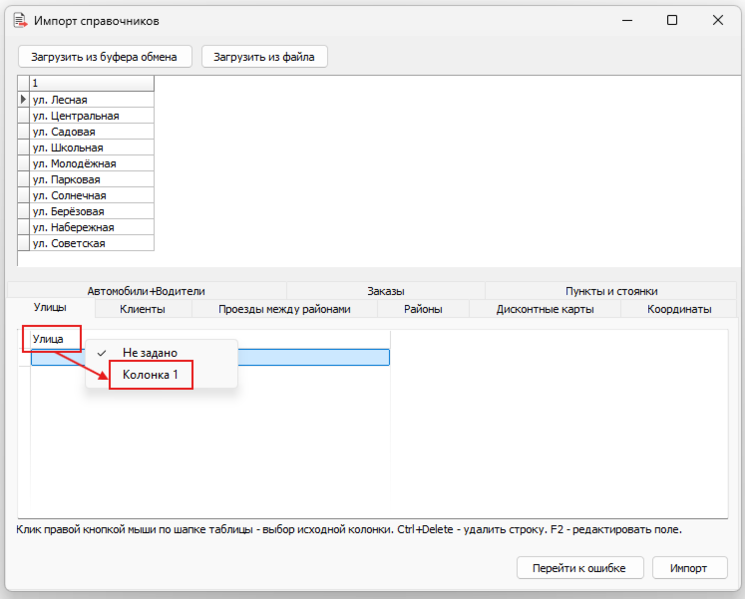Select the "Клиенты" tab
The image size is (745, 599).
point(142,310)
